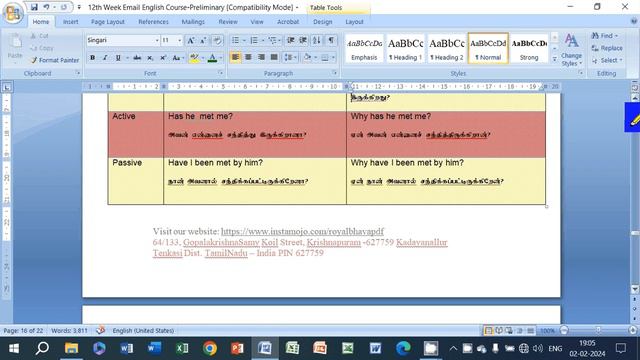
Task: Open line spacing dropdown
Action: (290, 58)
